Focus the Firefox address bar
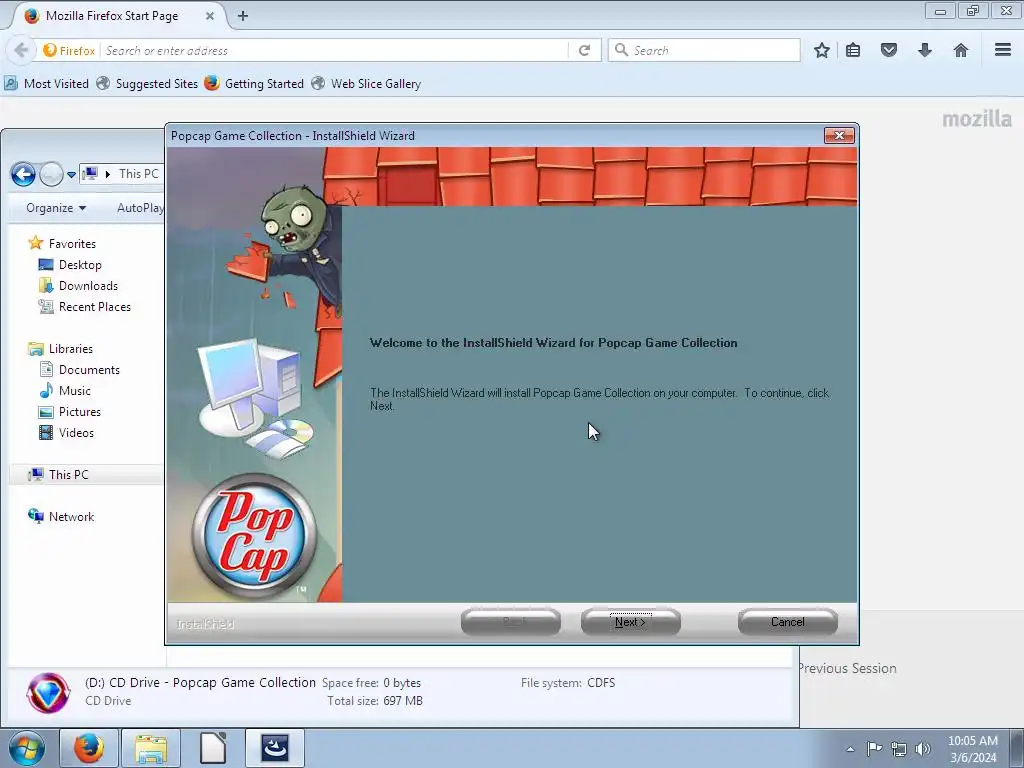Viewport: 1024px width, 768px height. point(333,50)
